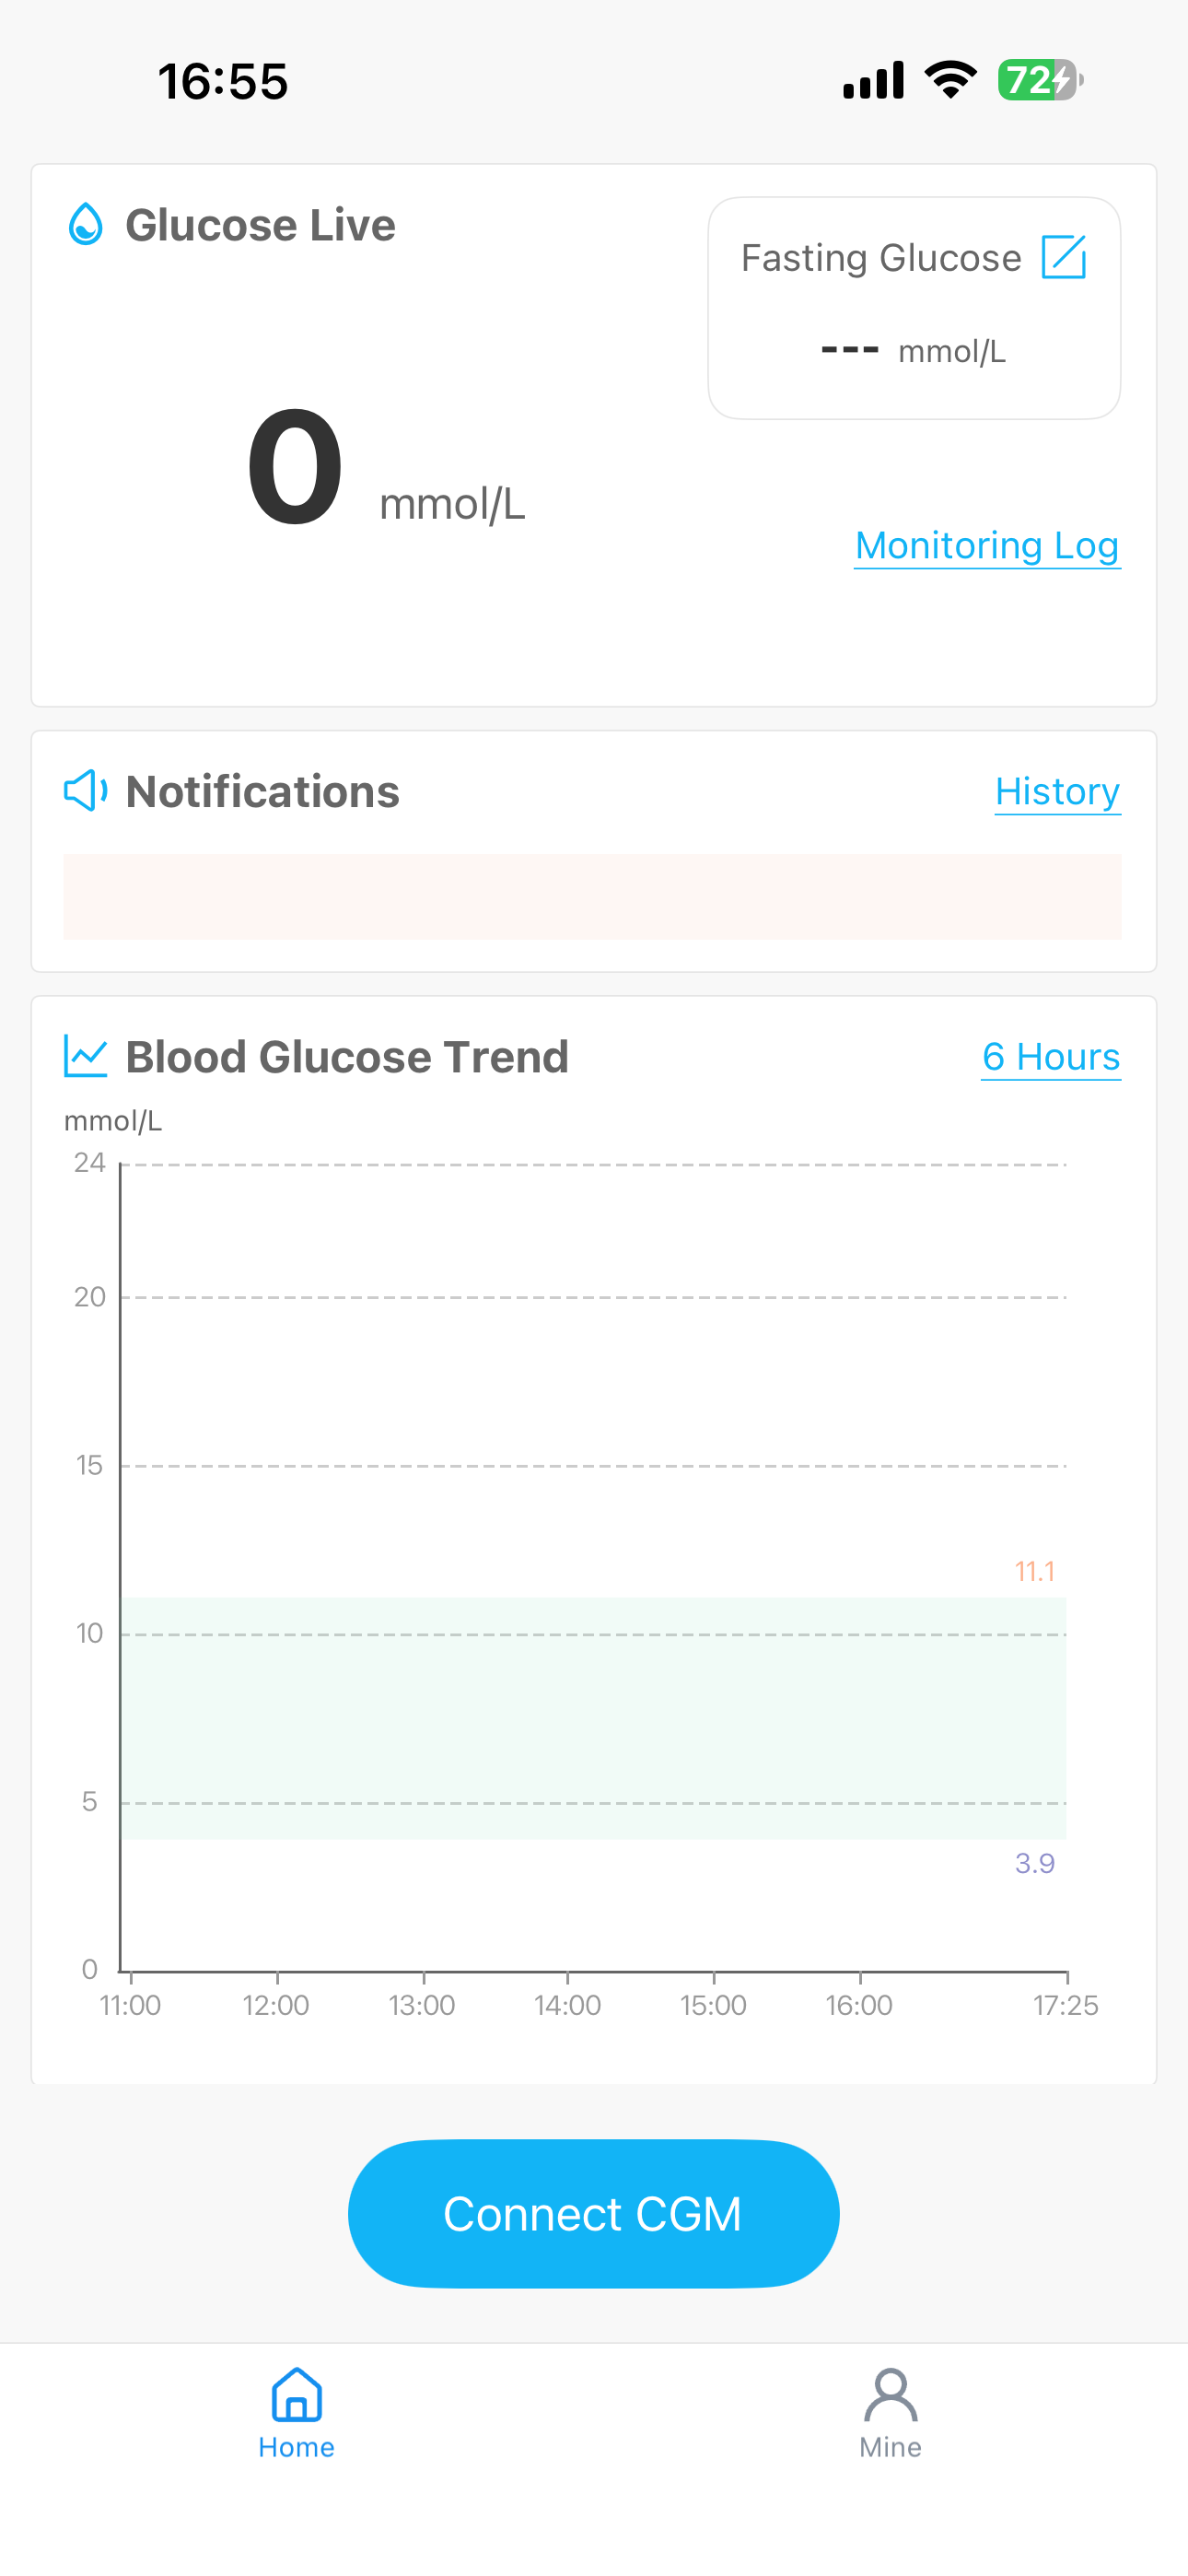The height and width of the screenshot is (2576, 1188).
Task: Tap the Wi-Fi status icon
Action: coord(950,80)
